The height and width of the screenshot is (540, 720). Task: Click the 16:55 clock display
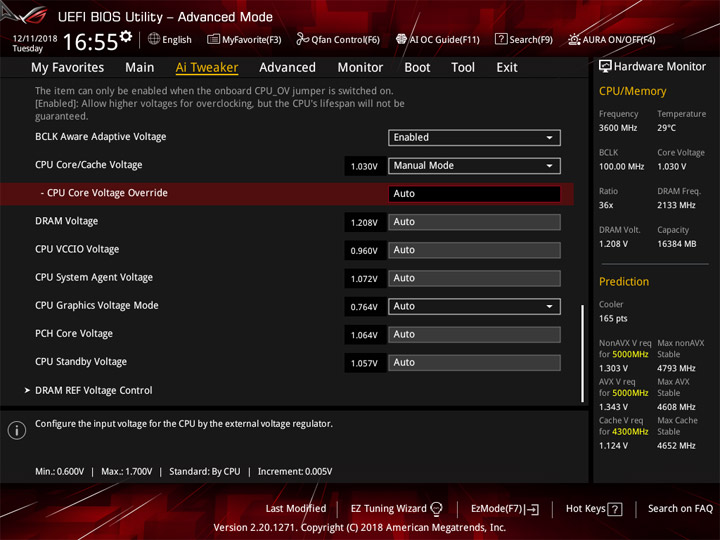click(90, 42)
